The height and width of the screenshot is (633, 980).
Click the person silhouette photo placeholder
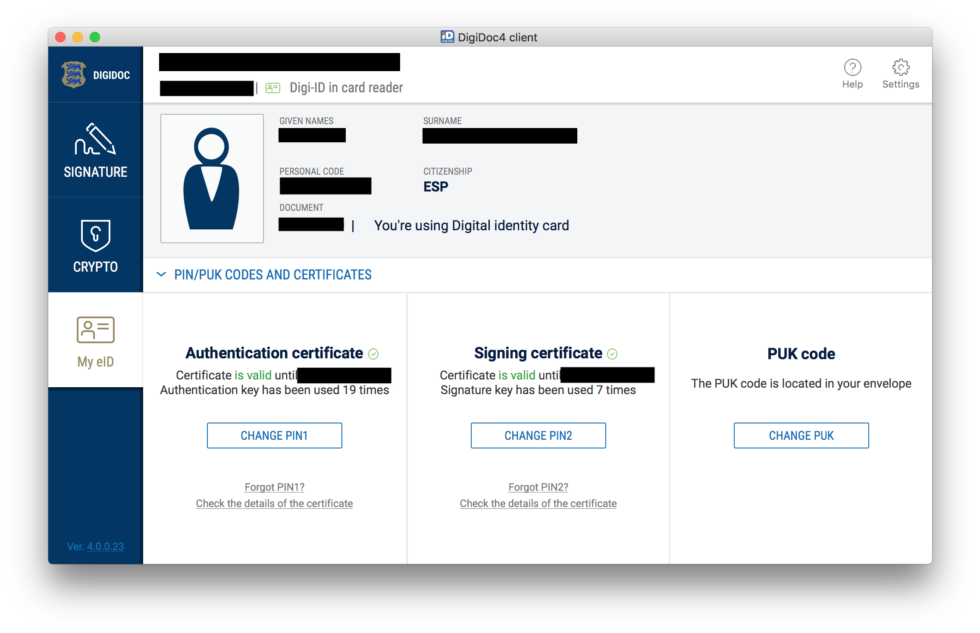pos(212,178)
